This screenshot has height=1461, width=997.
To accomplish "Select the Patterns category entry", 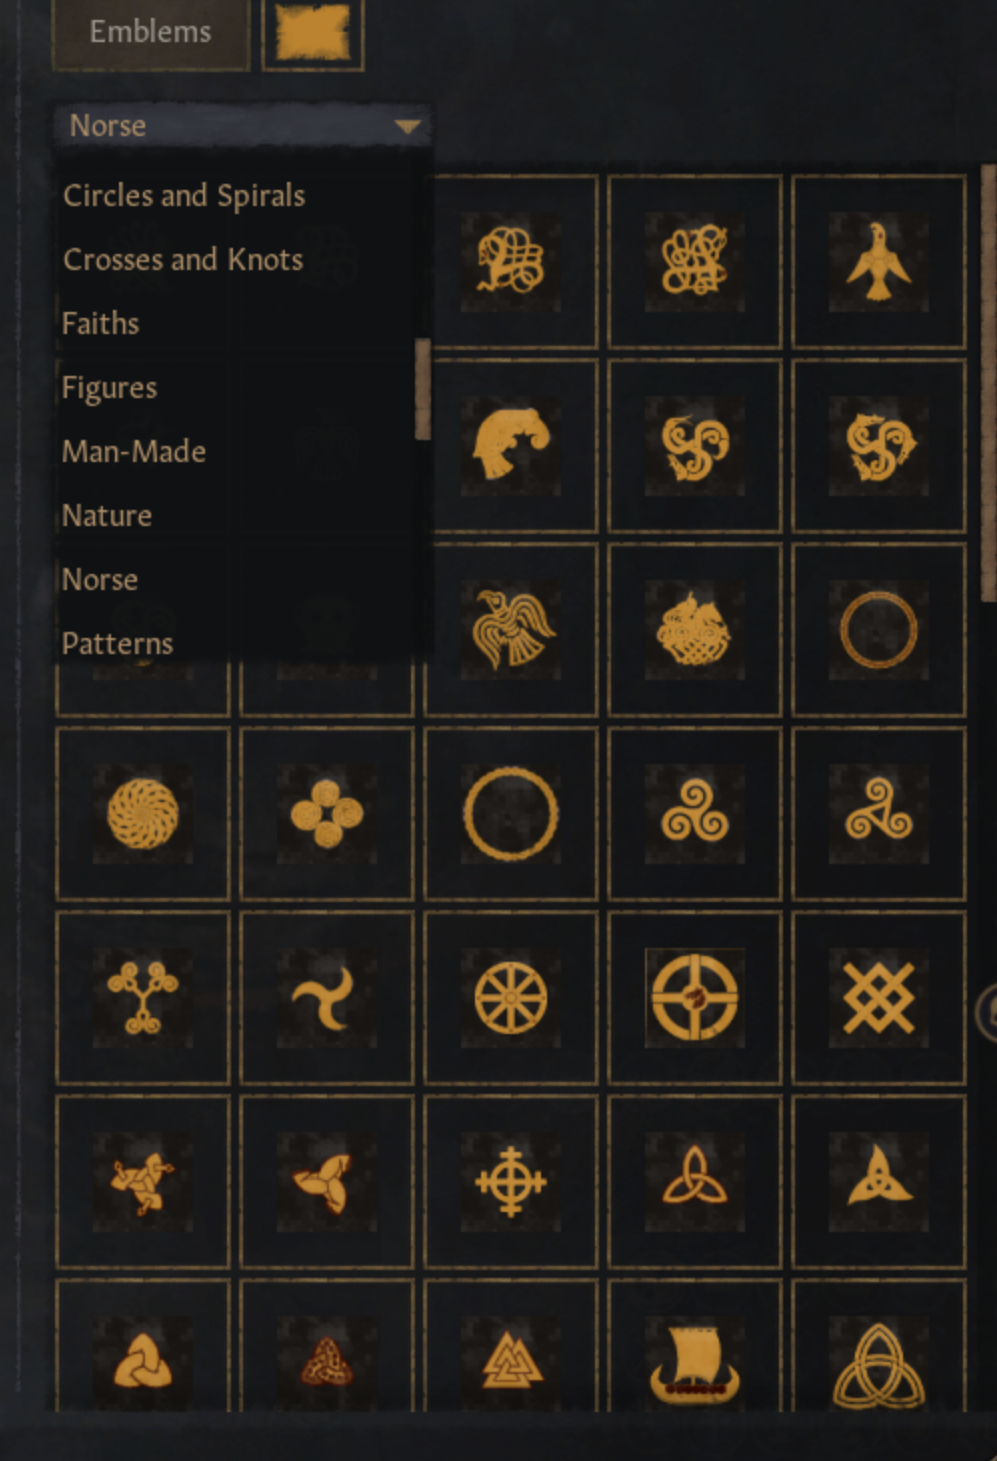I will click(x=117, y=643).
